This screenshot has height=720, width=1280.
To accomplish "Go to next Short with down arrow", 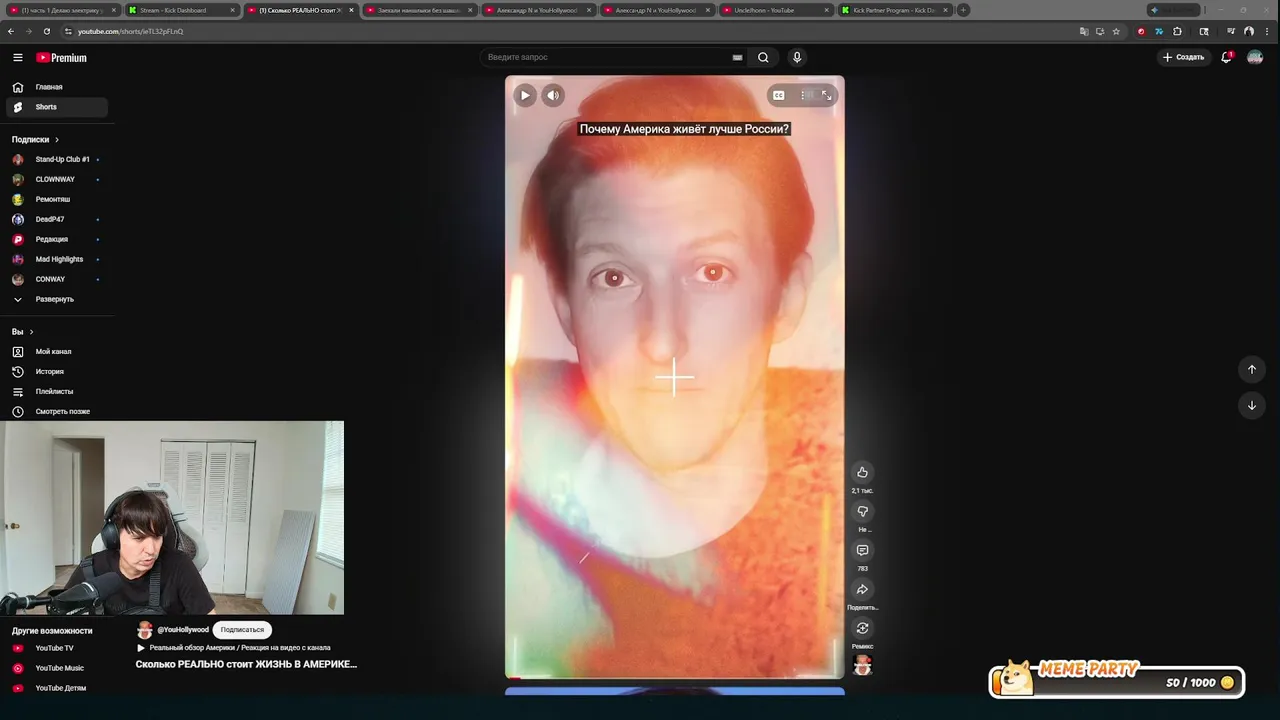I will point(1251,405).
